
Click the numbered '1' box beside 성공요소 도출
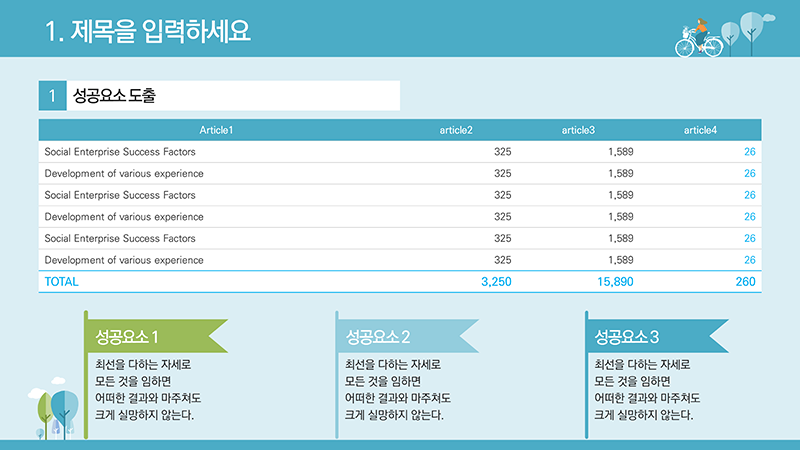click(53, 95)
